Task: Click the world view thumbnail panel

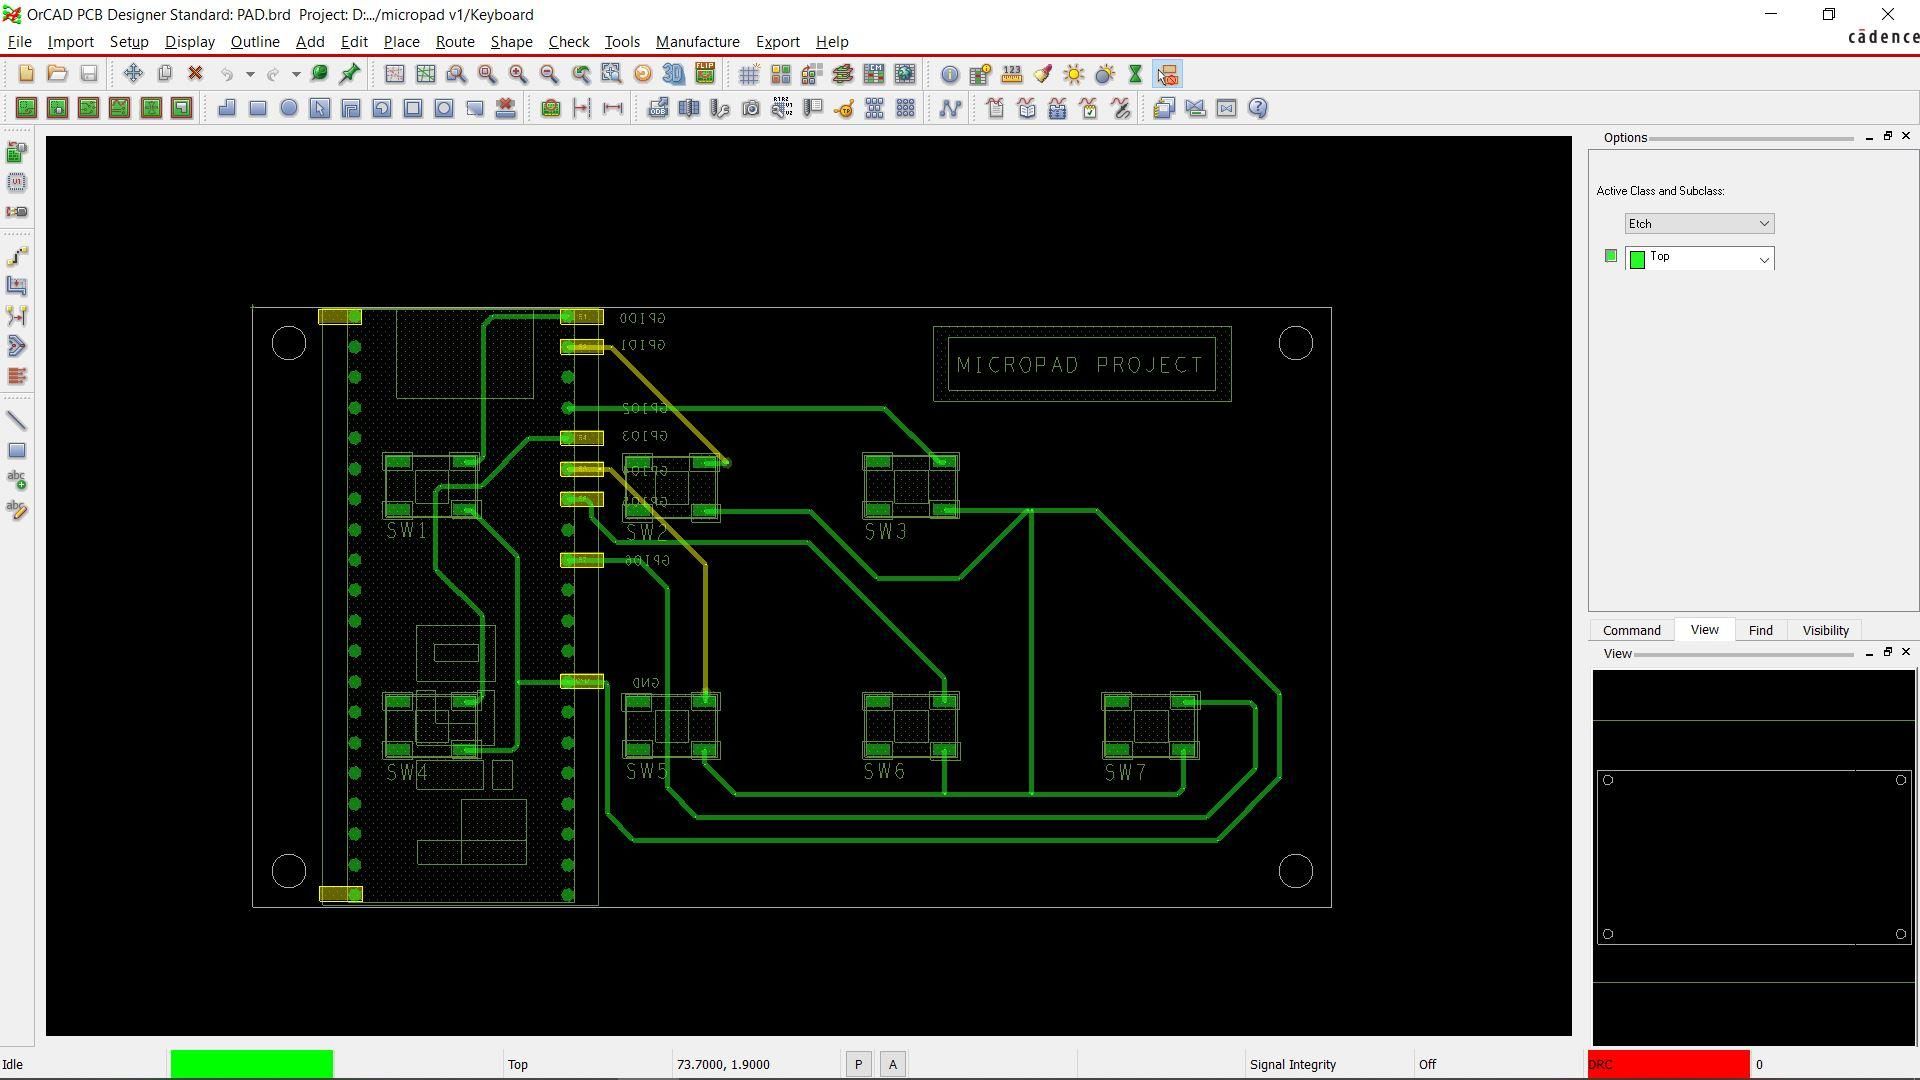Action: [1754, 858]
